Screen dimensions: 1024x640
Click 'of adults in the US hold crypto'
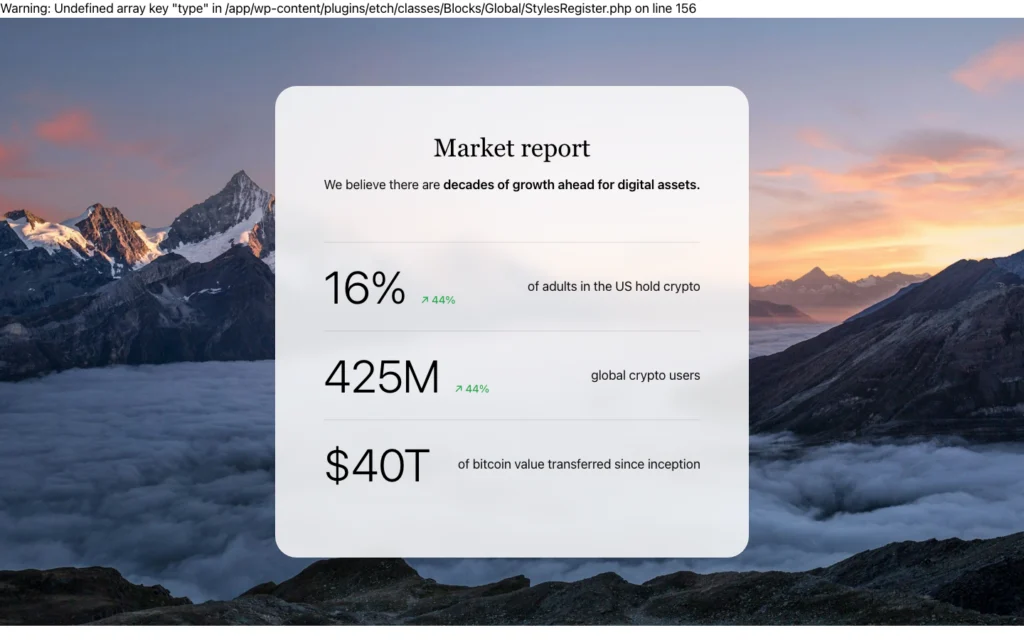613,287
